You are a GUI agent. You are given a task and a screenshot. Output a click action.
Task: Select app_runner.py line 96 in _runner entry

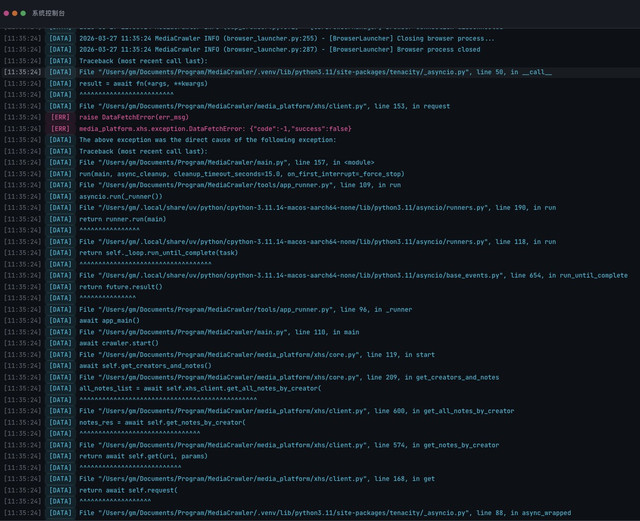coord(245,309)
